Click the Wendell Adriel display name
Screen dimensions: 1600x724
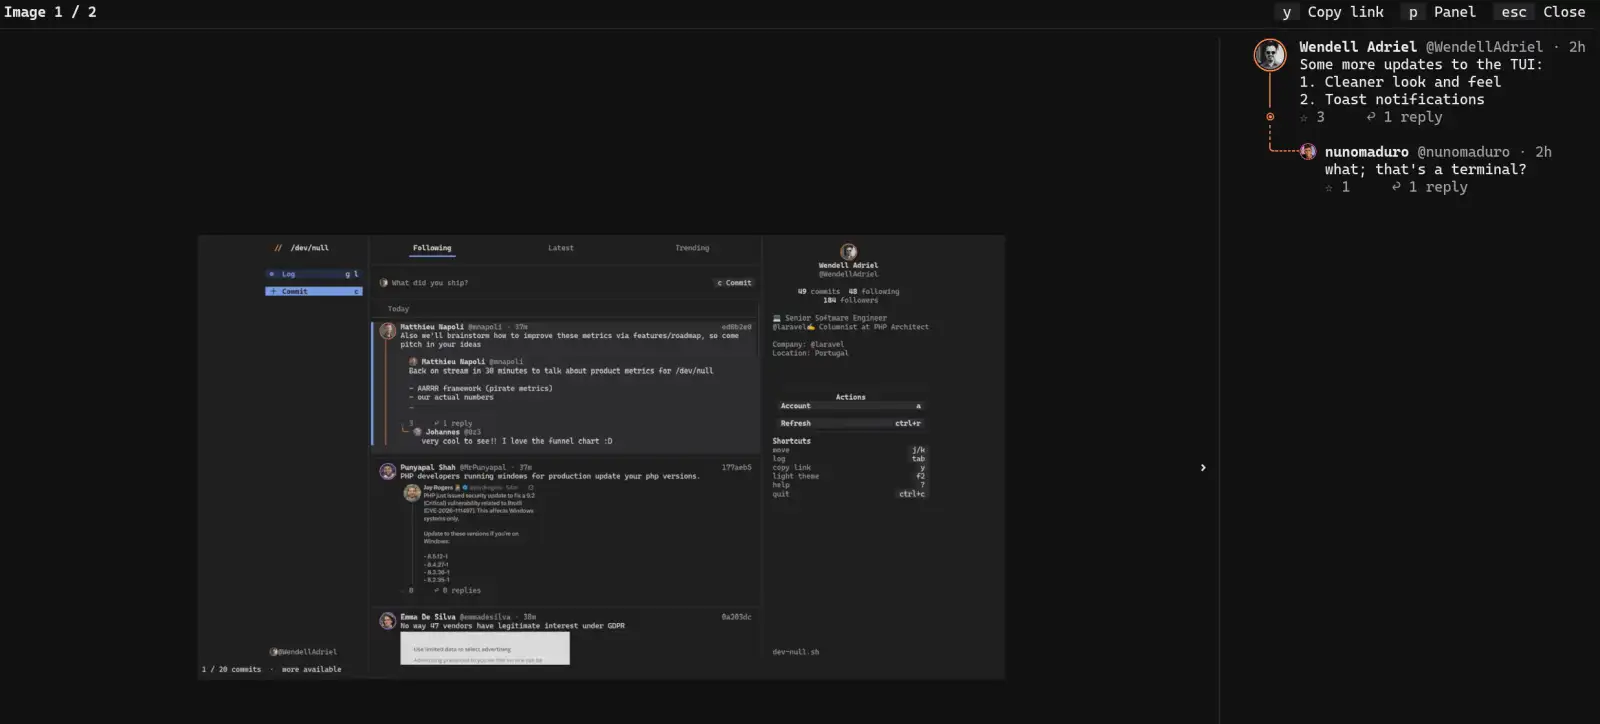[x=1358, y=47]
